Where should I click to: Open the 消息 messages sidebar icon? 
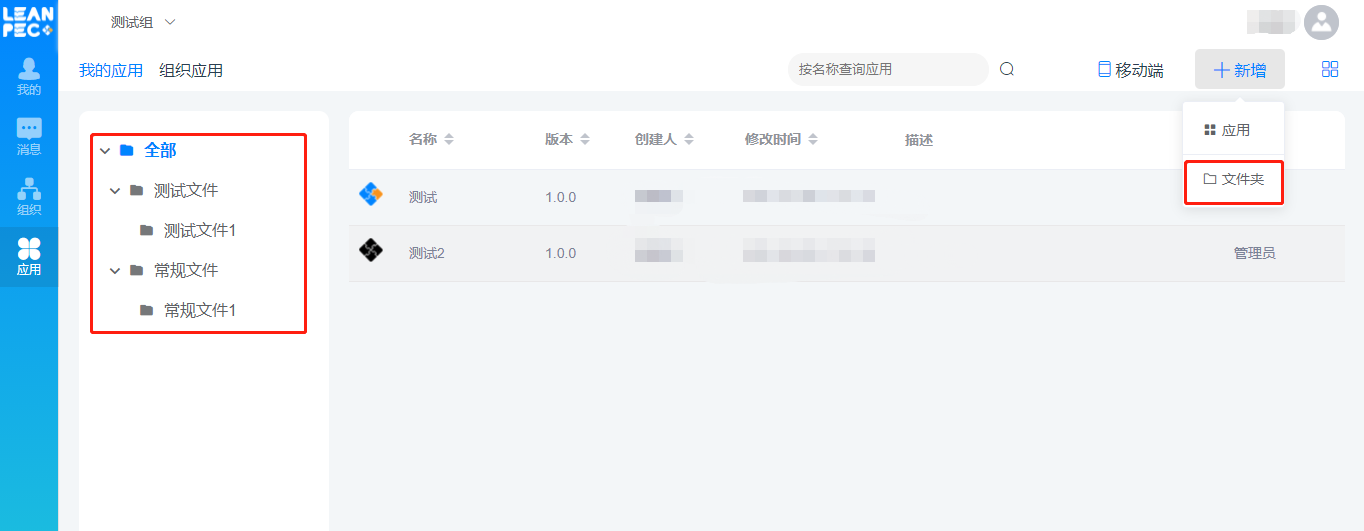coord(29,136)
